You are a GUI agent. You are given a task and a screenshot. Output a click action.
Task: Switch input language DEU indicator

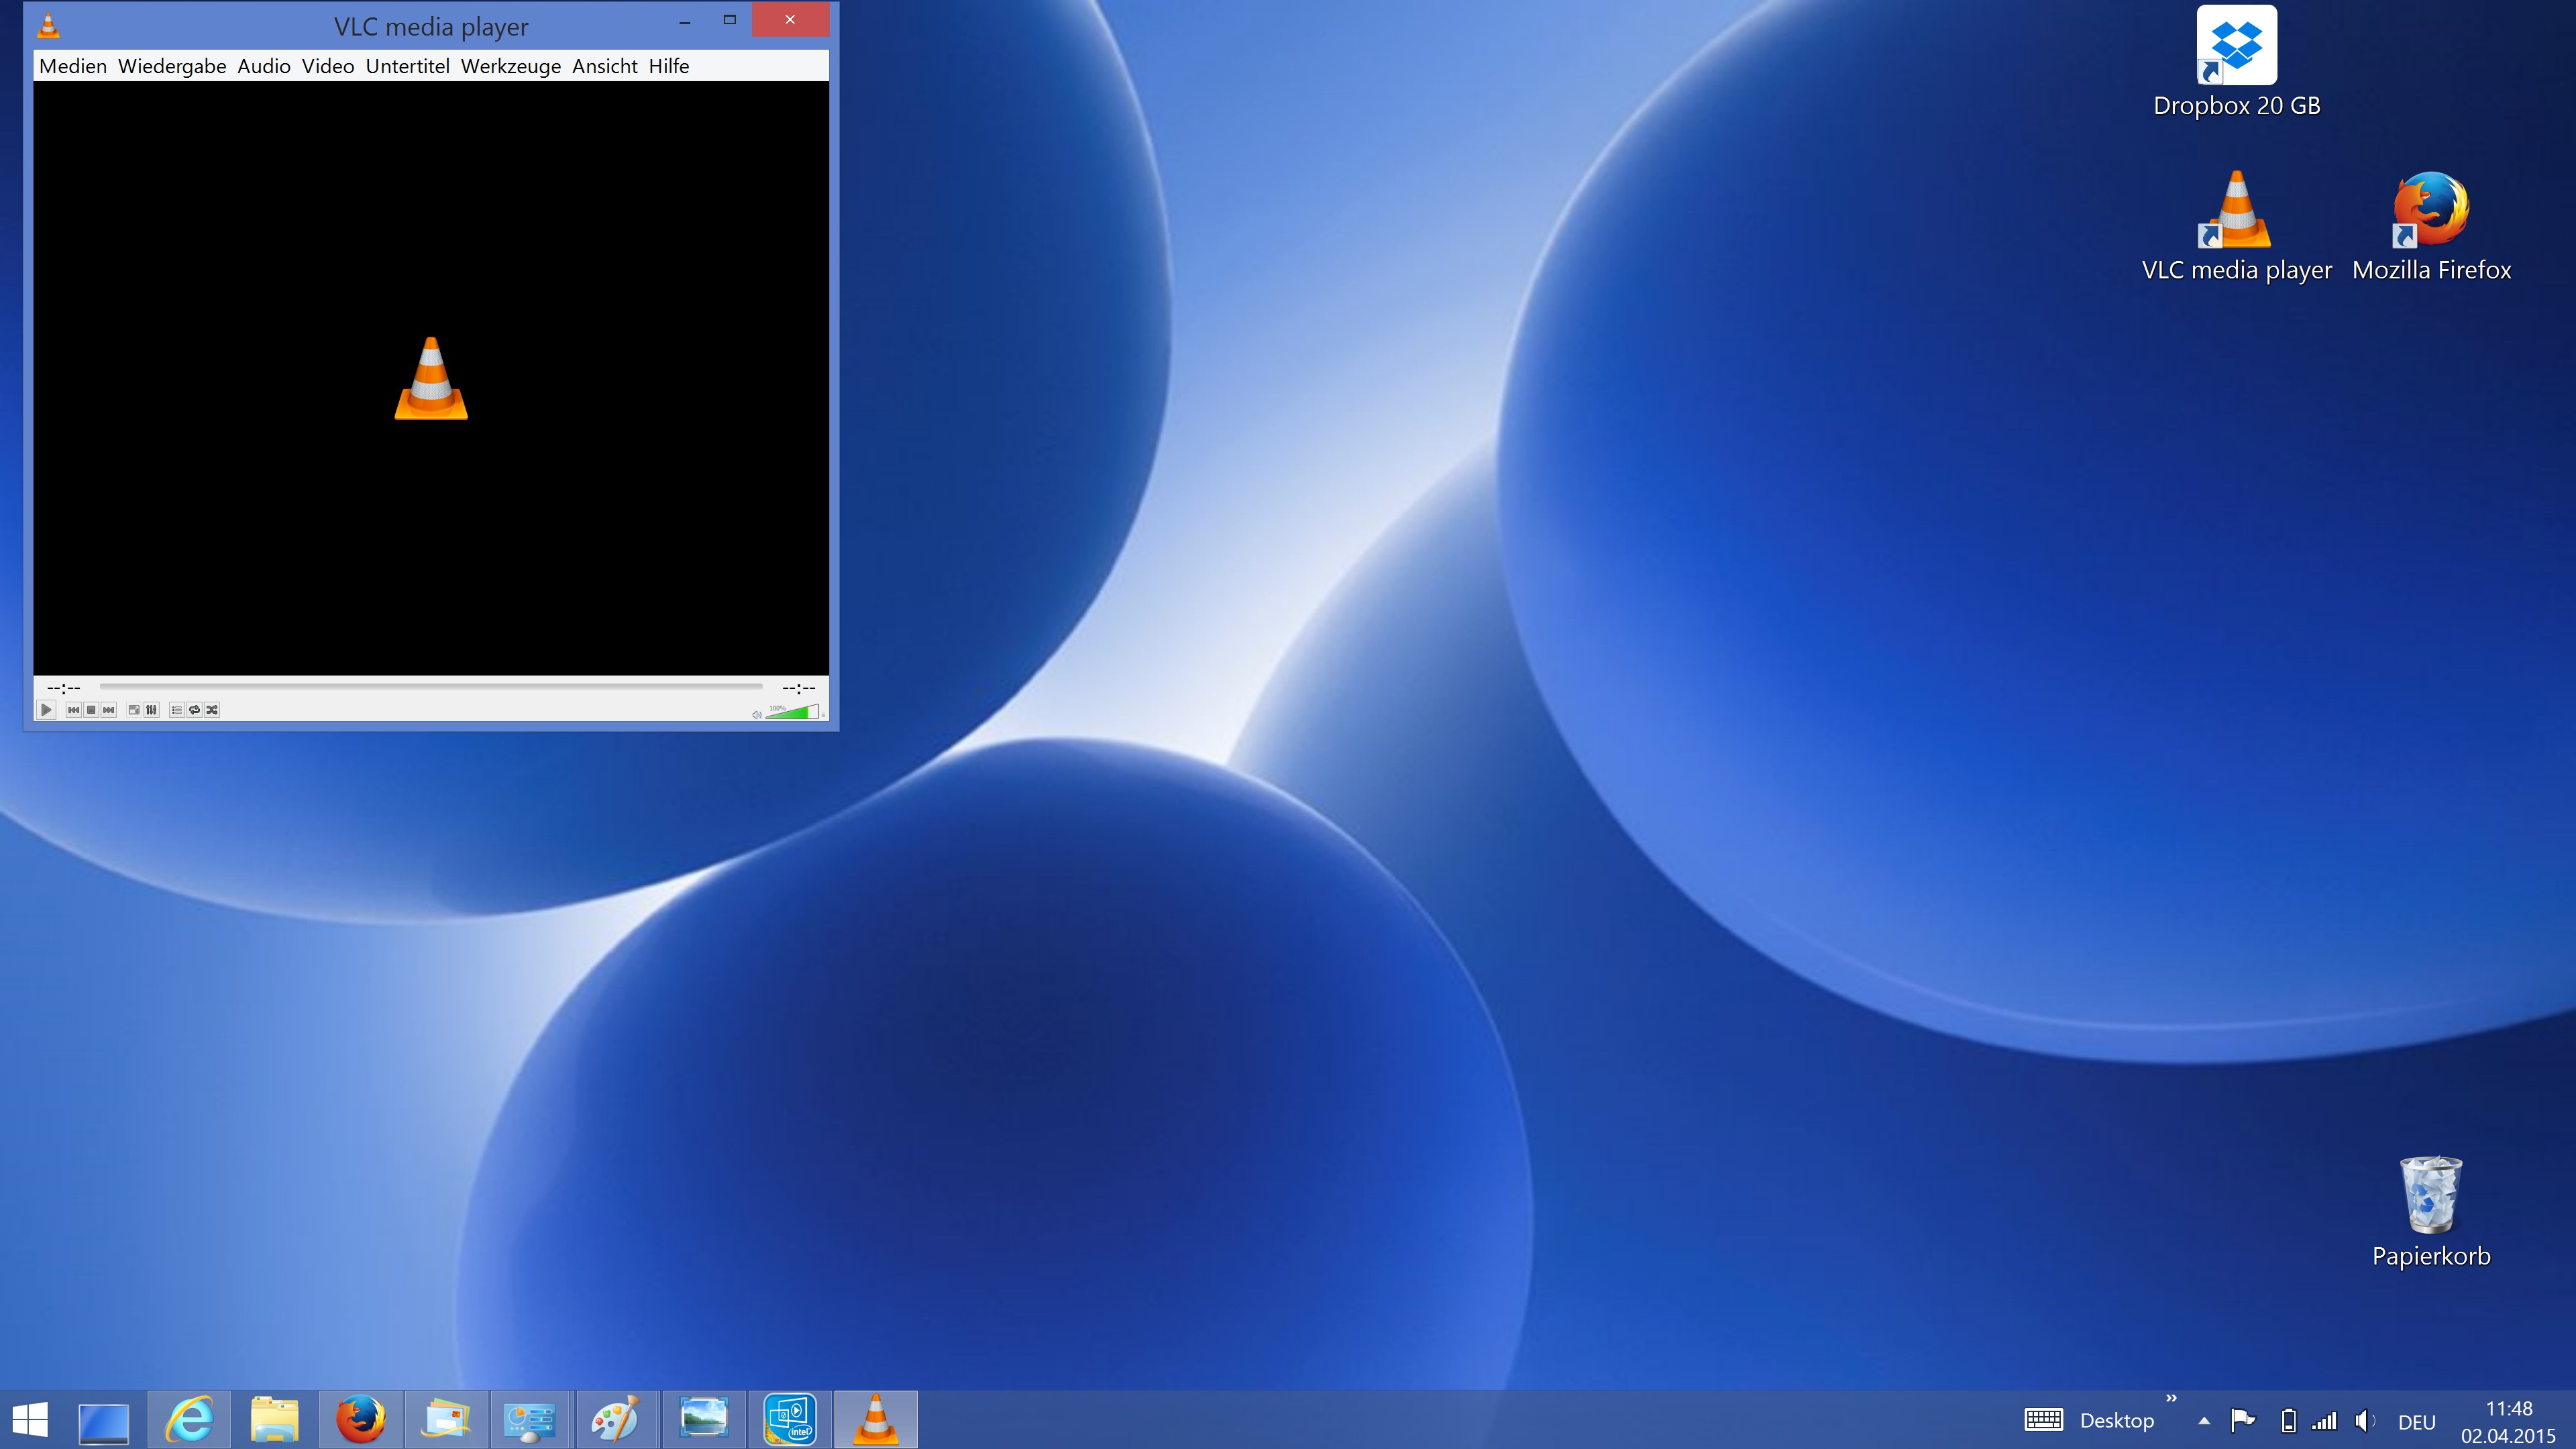point(2417,1422)
